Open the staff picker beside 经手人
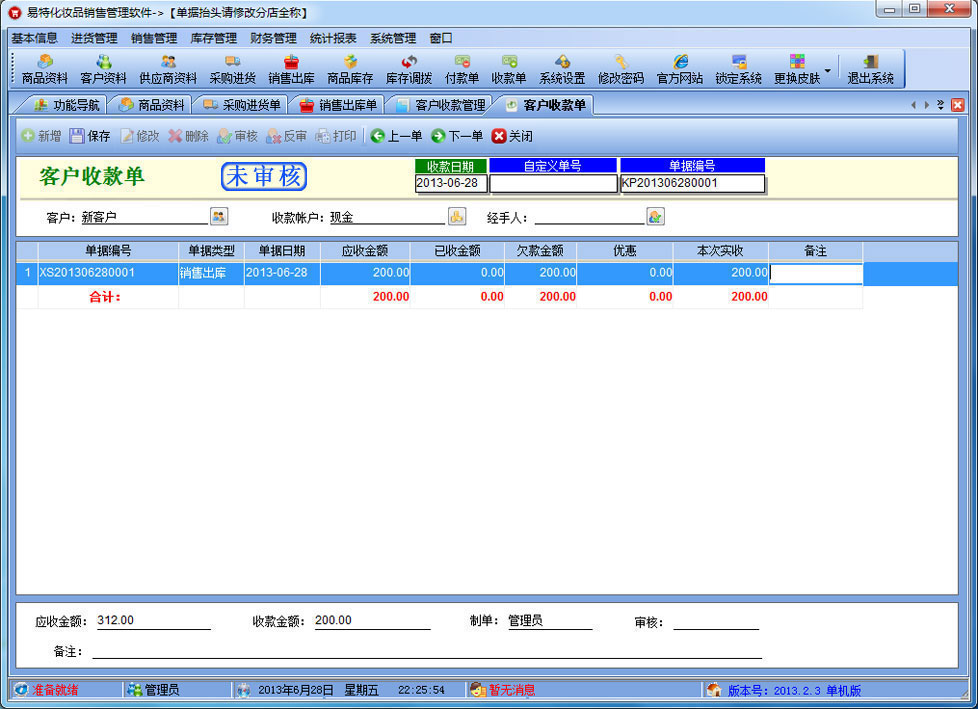Viewport: 978px width, 709px height. 655,216
